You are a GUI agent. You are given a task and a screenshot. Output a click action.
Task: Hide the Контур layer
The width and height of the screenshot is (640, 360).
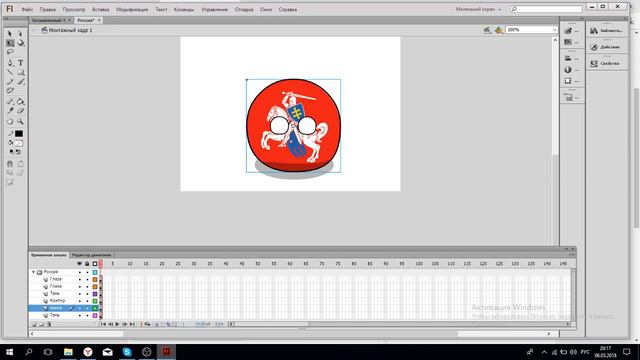pyautogui.click(x=80, y=301)
